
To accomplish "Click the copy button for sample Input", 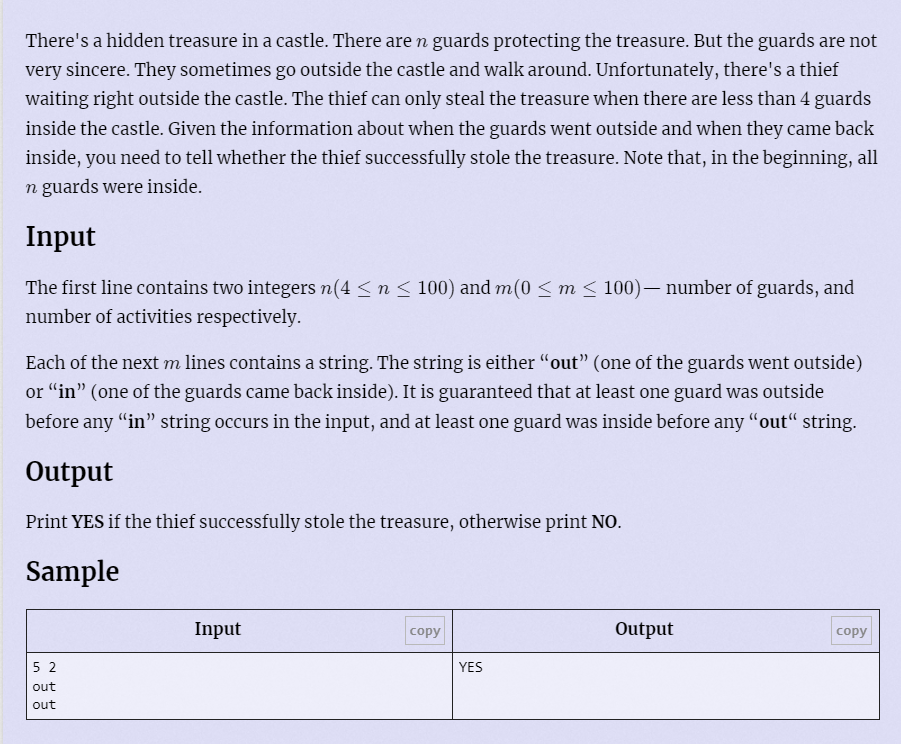I will click(425, 630).
